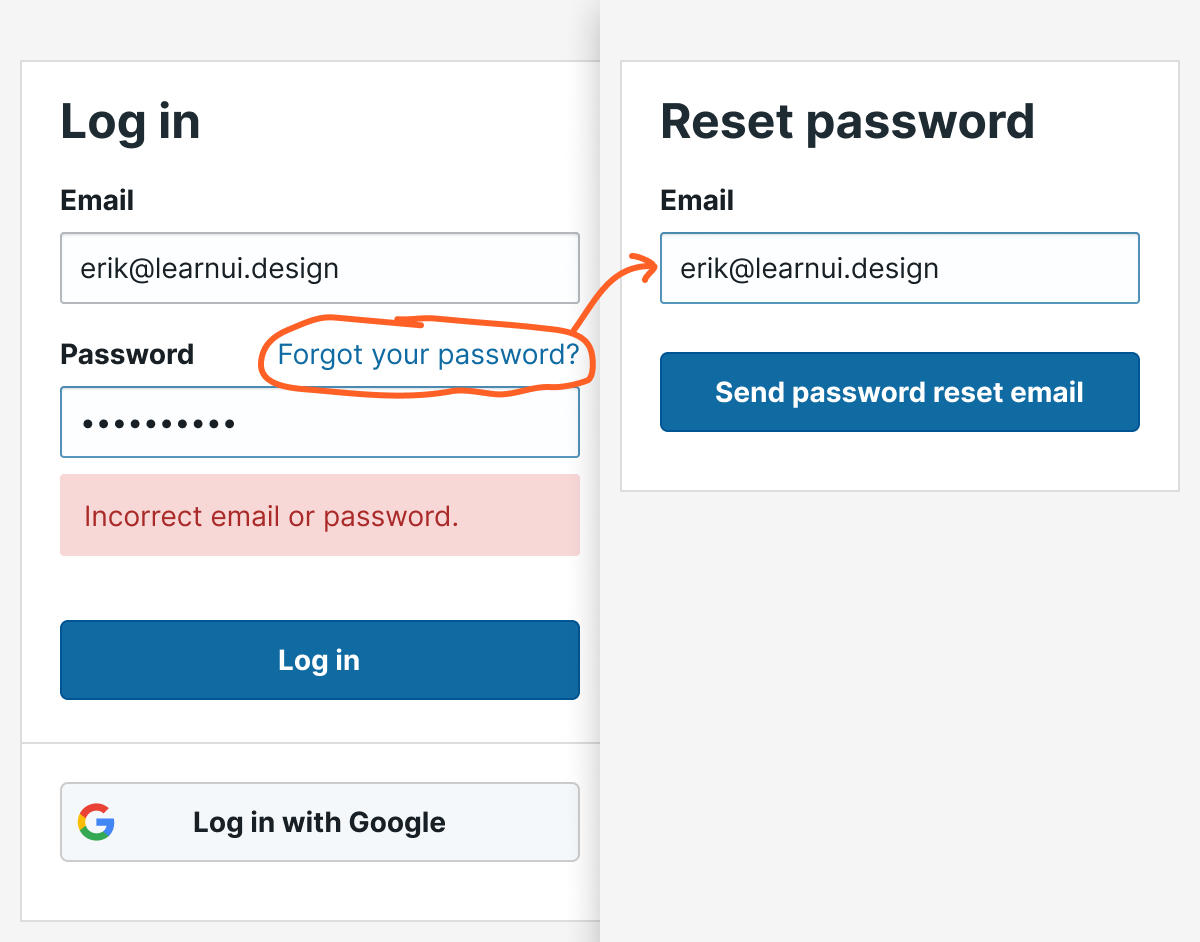Open the "Forgot your password?" link
The width and height of the screenshot is (1200, 942).
[x=428, y=354]
